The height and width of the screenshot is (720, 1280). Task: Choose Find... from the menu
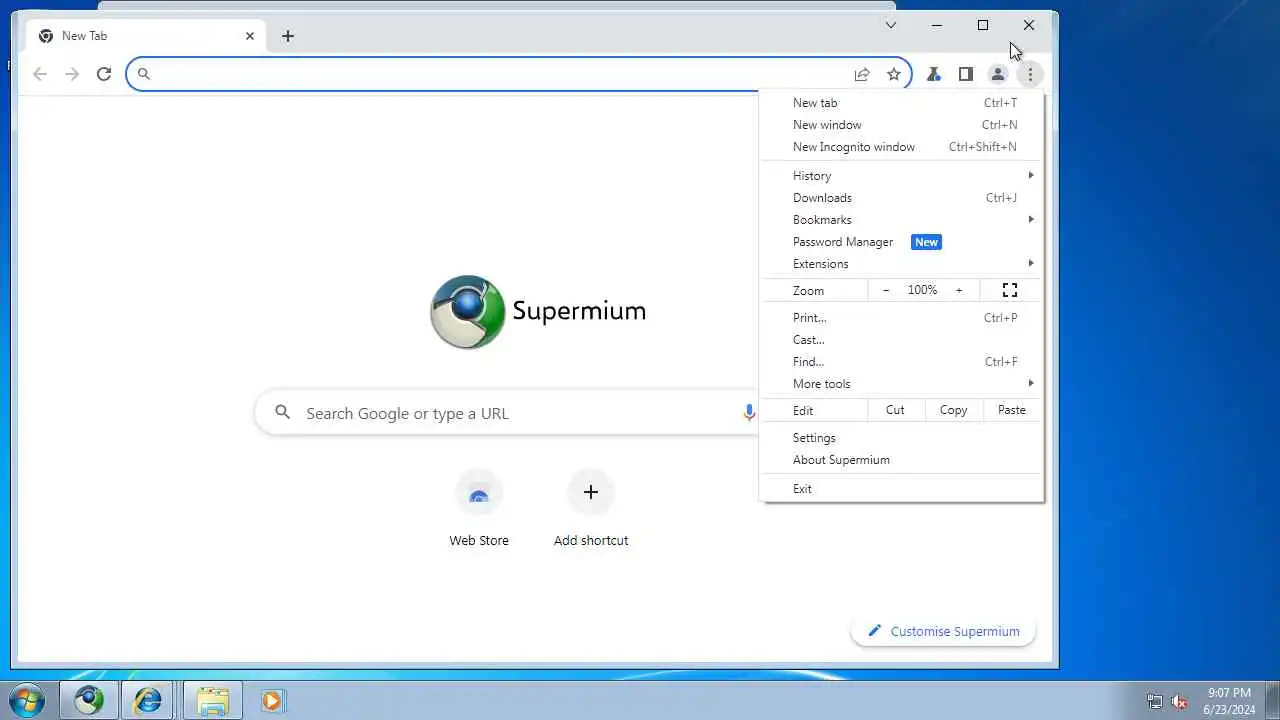901,362
